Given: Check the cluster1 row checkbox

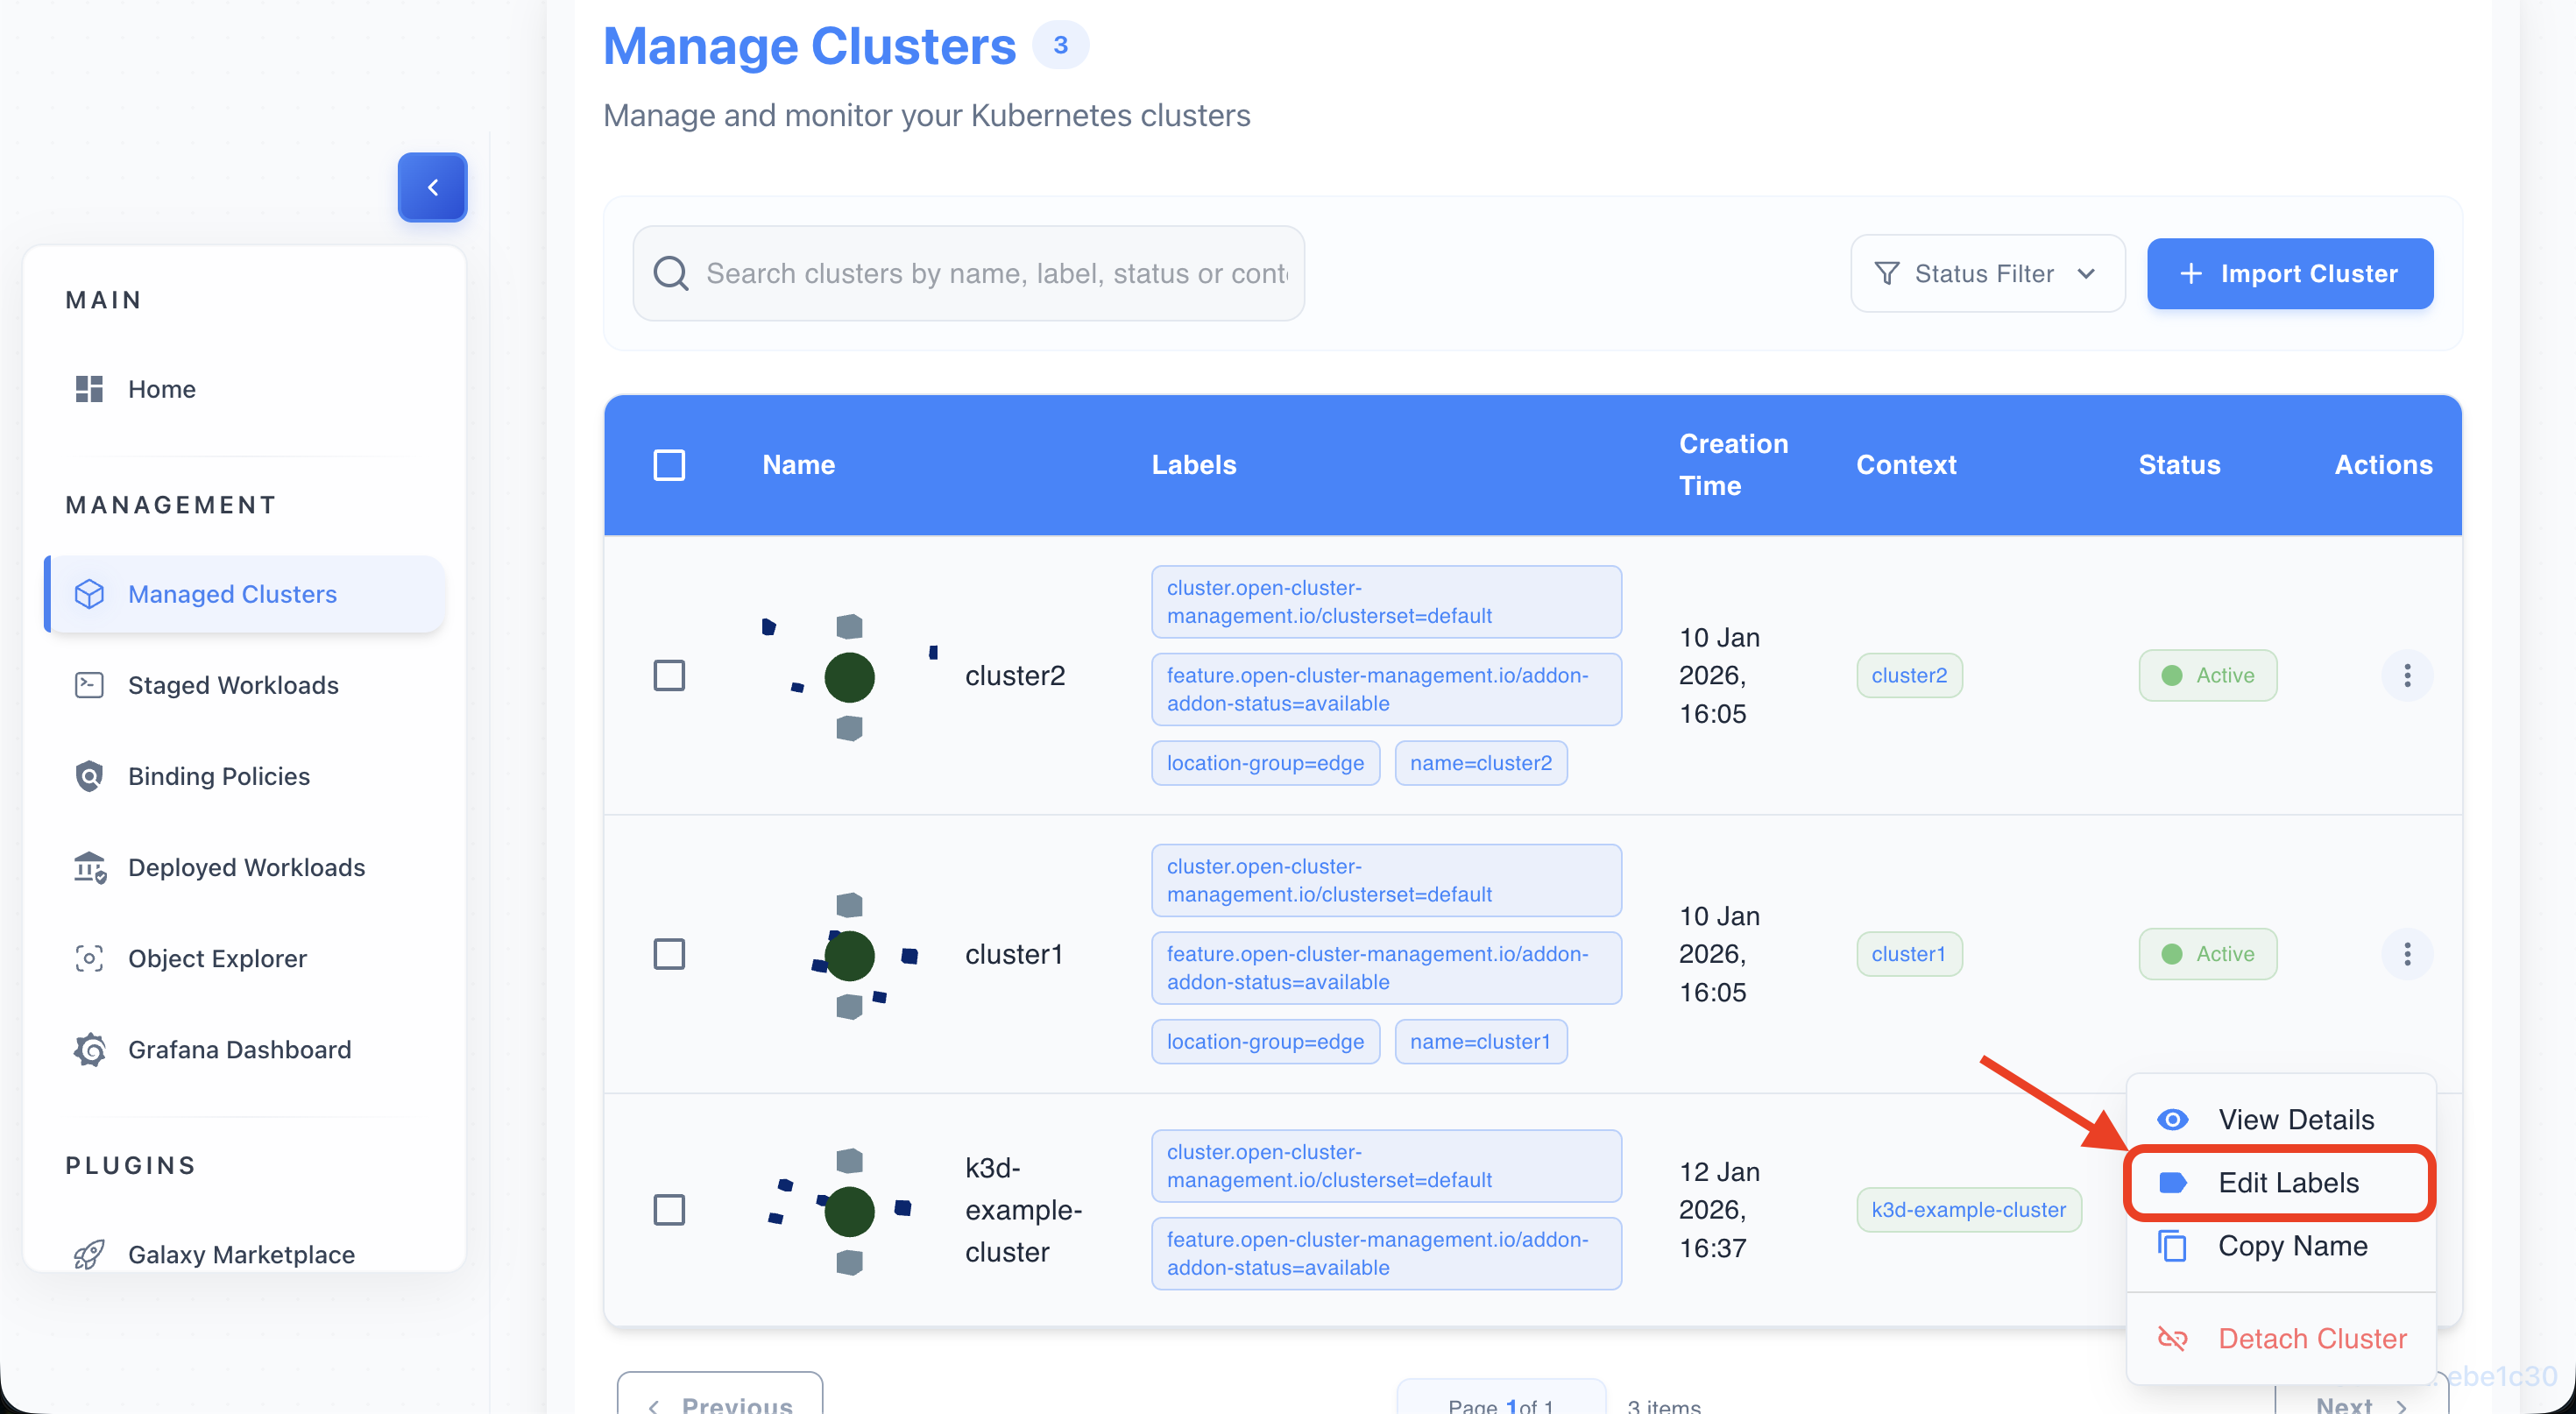Looking at the screenshot, I should click(x=669, y=954).
